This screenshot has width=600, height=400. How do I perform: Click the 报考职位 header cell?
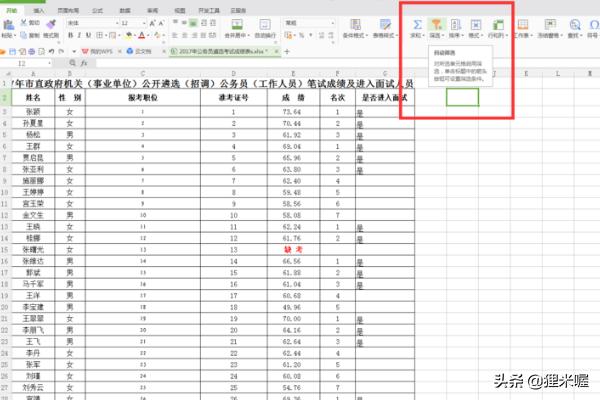143,98
